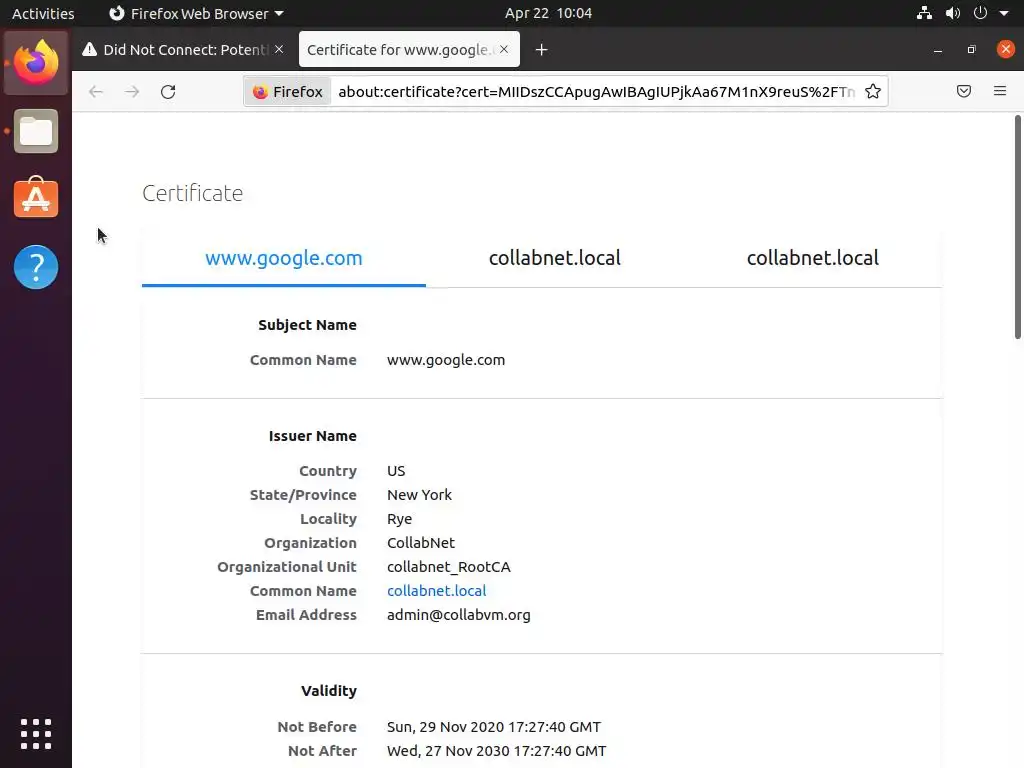Click the Certificate page heading
1024x768 pixels.
(x=193, y=193)
